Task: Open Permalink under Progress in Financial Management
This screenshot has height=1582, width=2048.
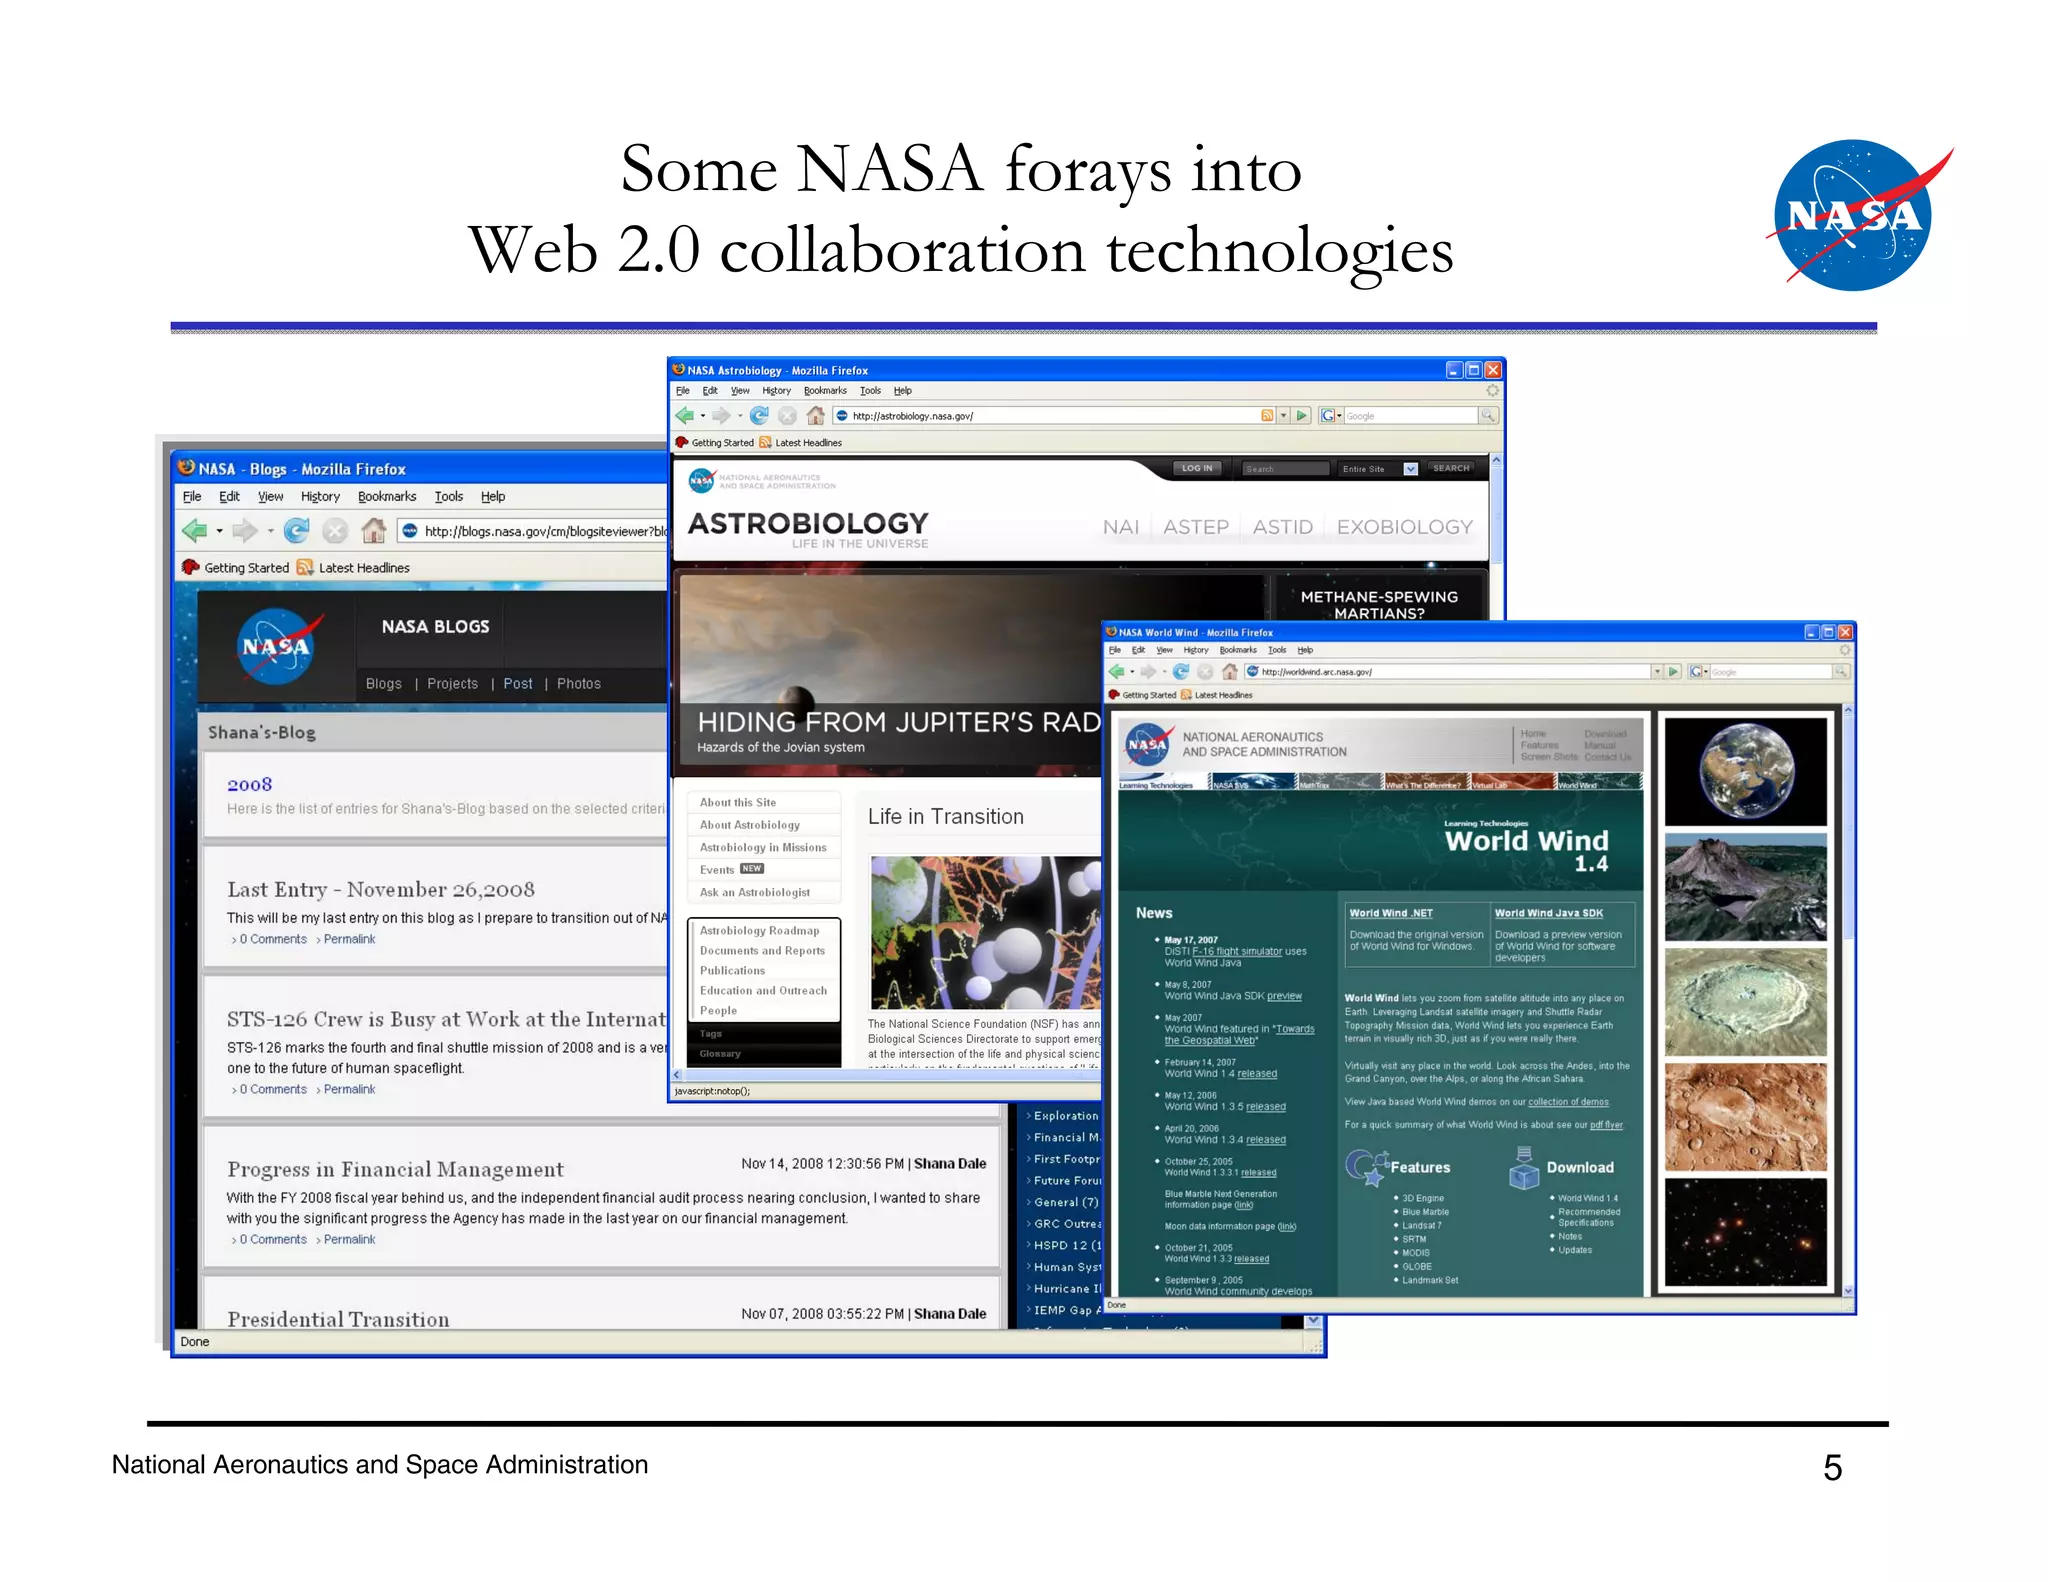Action: coord(350,1240)
